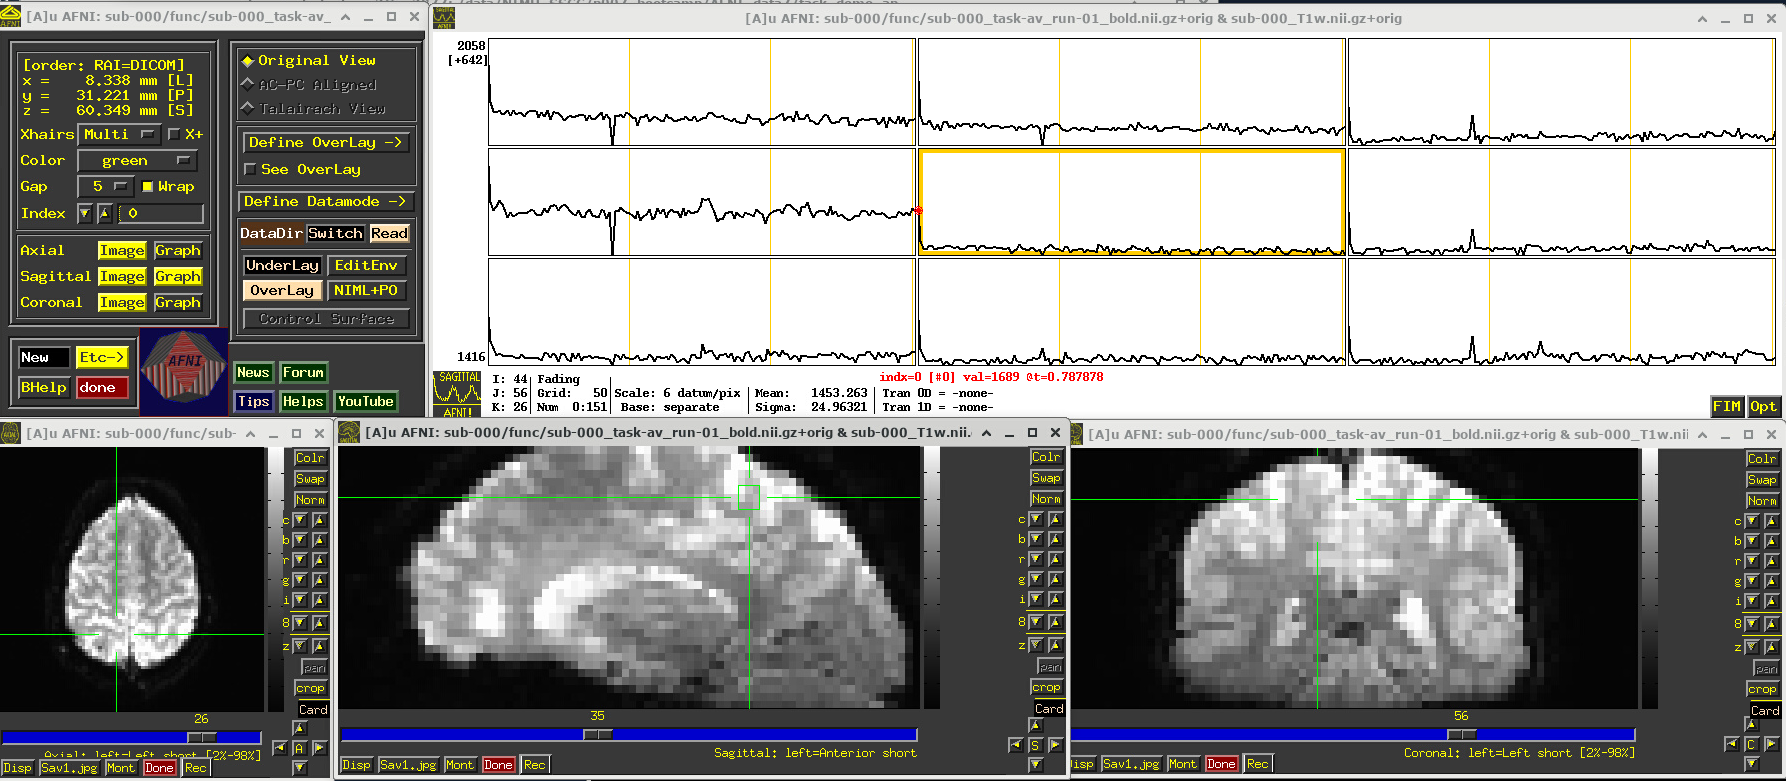Click the Index up arrow
This screenshot has width=1786, height=781.
coord(104,213)
